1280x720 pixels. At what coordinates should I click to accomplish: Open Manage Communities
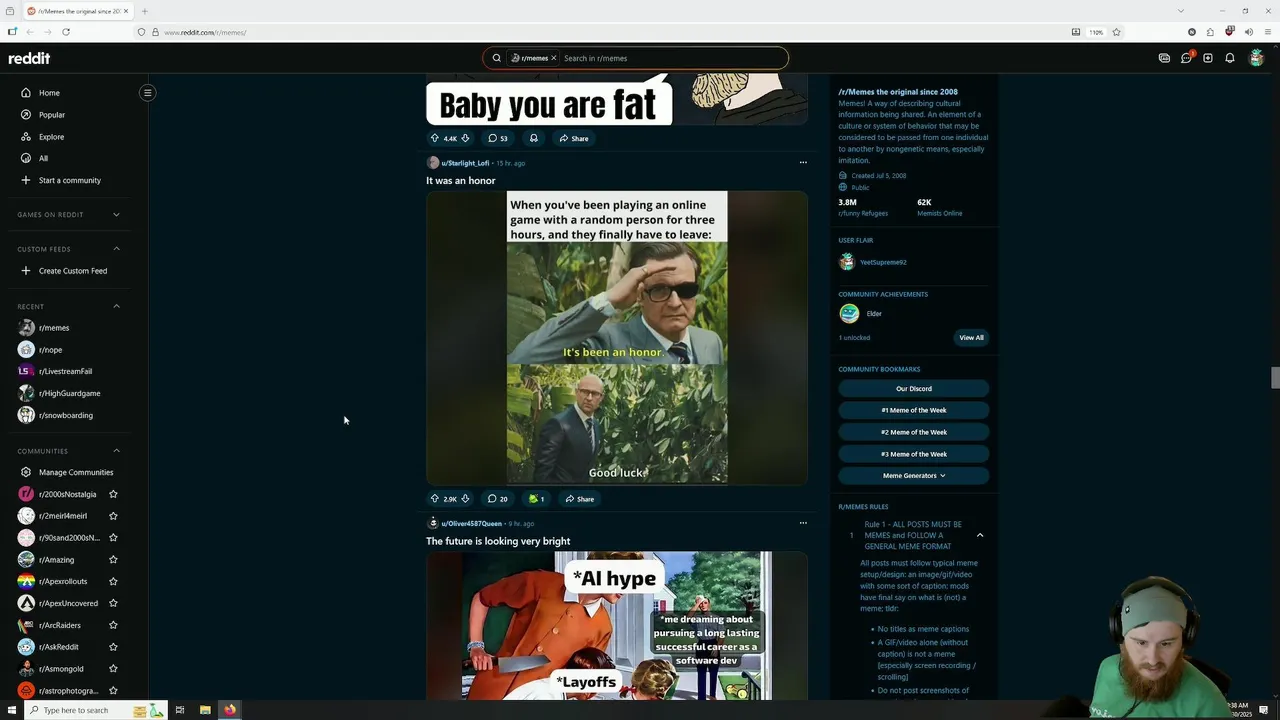point(76,472)
